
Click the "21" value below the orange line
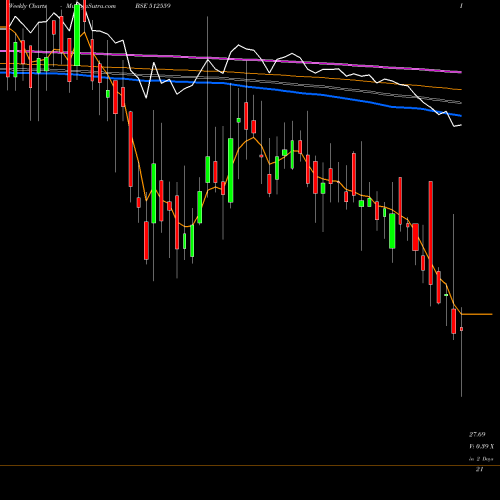pyautogui.click(x=479, y=469)
